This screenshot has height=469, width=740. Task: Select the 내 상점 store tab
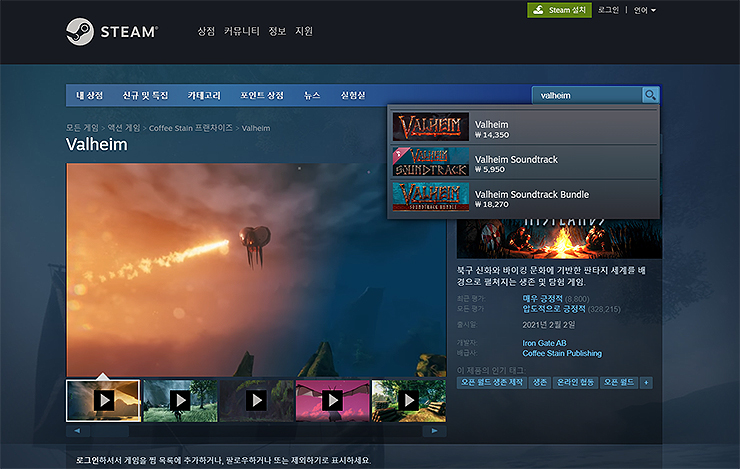click(89, 95)
